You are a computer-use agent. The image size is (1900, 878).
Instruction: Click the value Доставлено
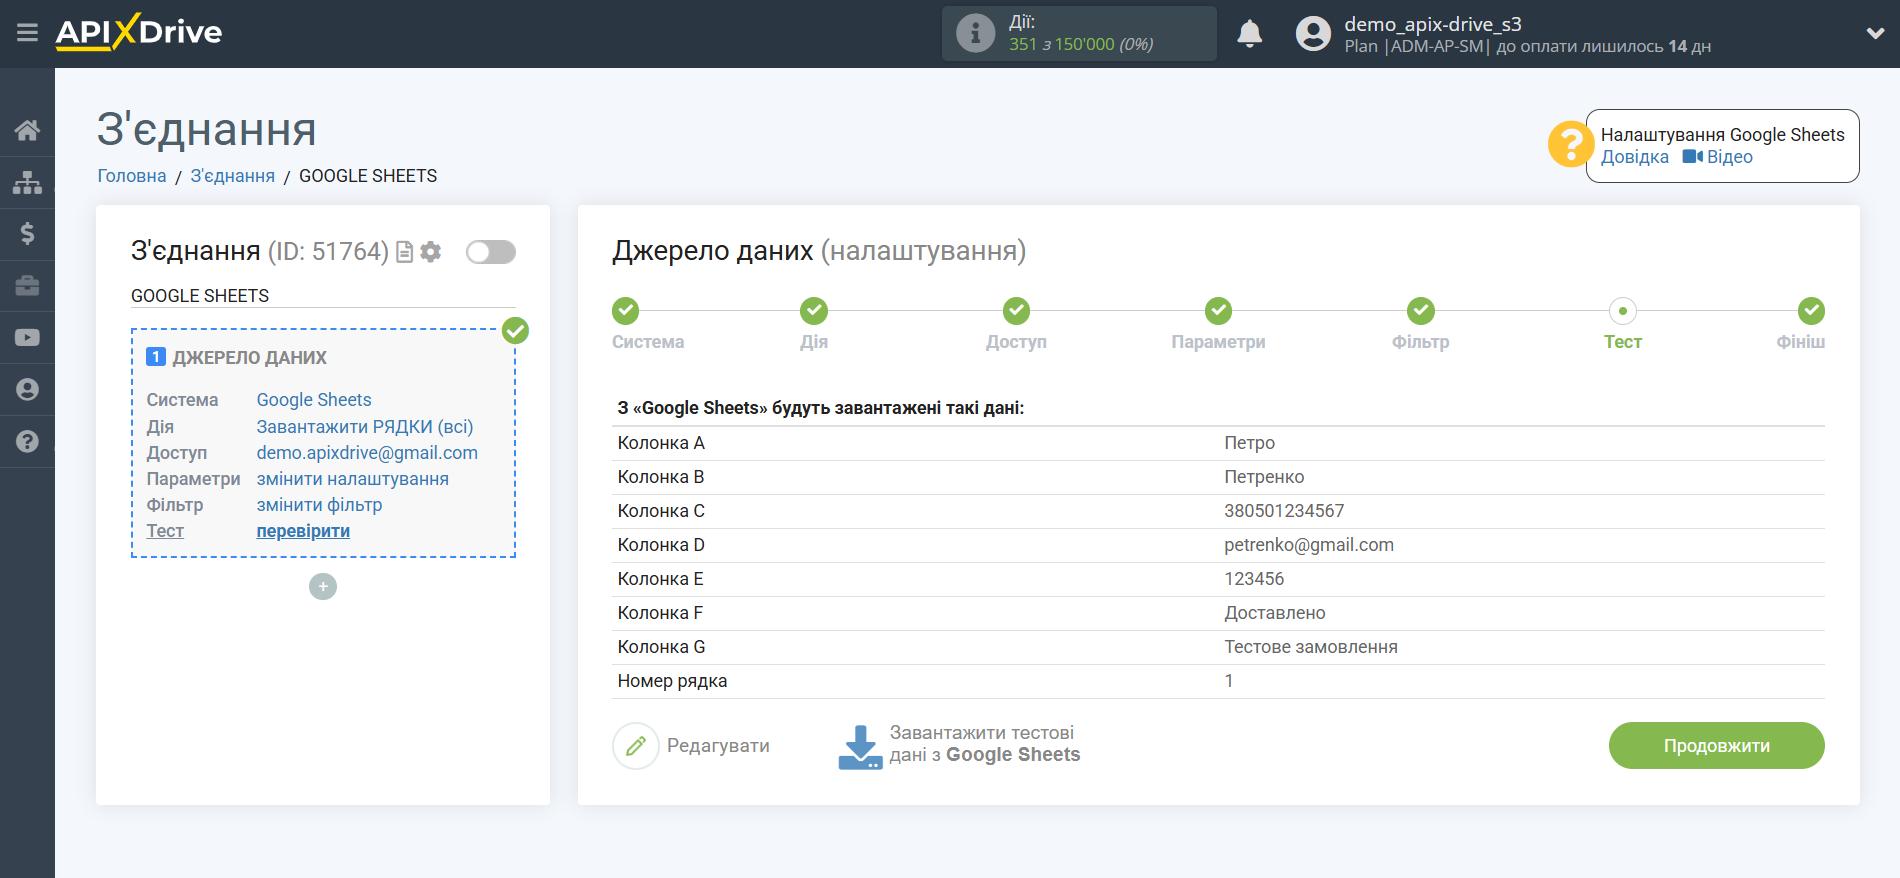coord(1275,613)
